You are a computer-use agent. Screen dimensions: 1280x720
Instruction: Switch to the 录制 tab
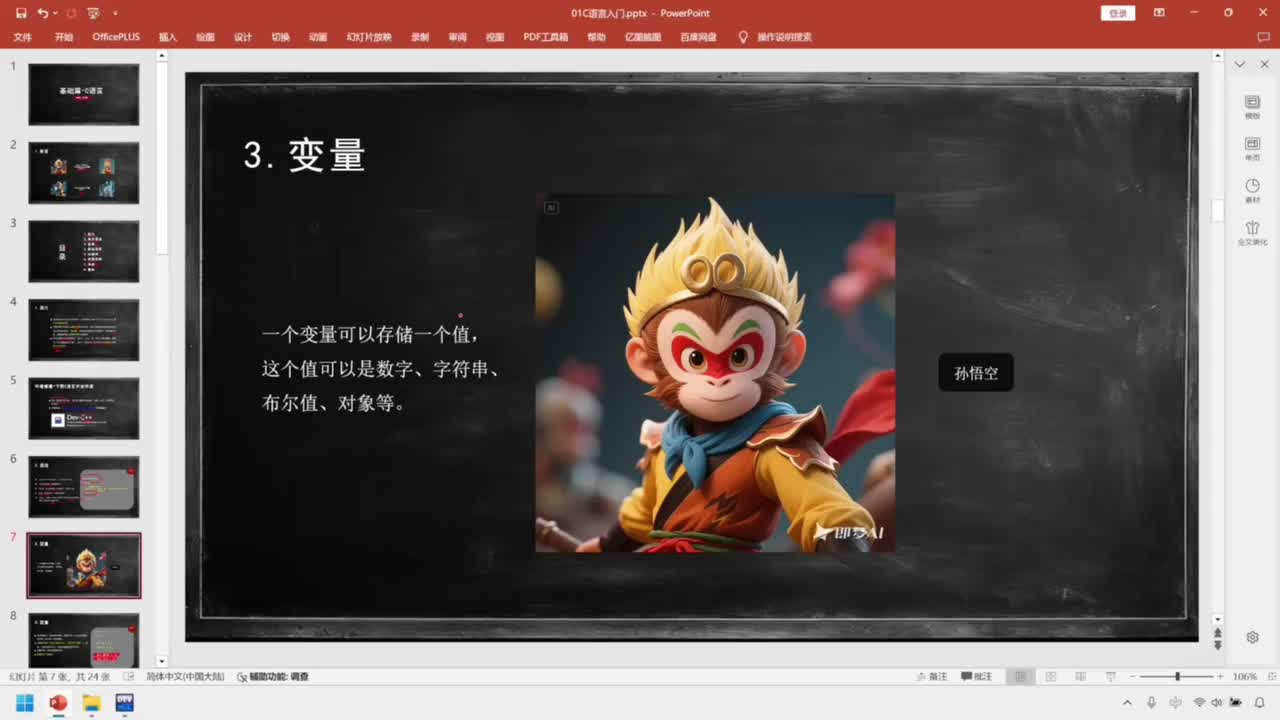pyautogui.click(x=420, y=37)
